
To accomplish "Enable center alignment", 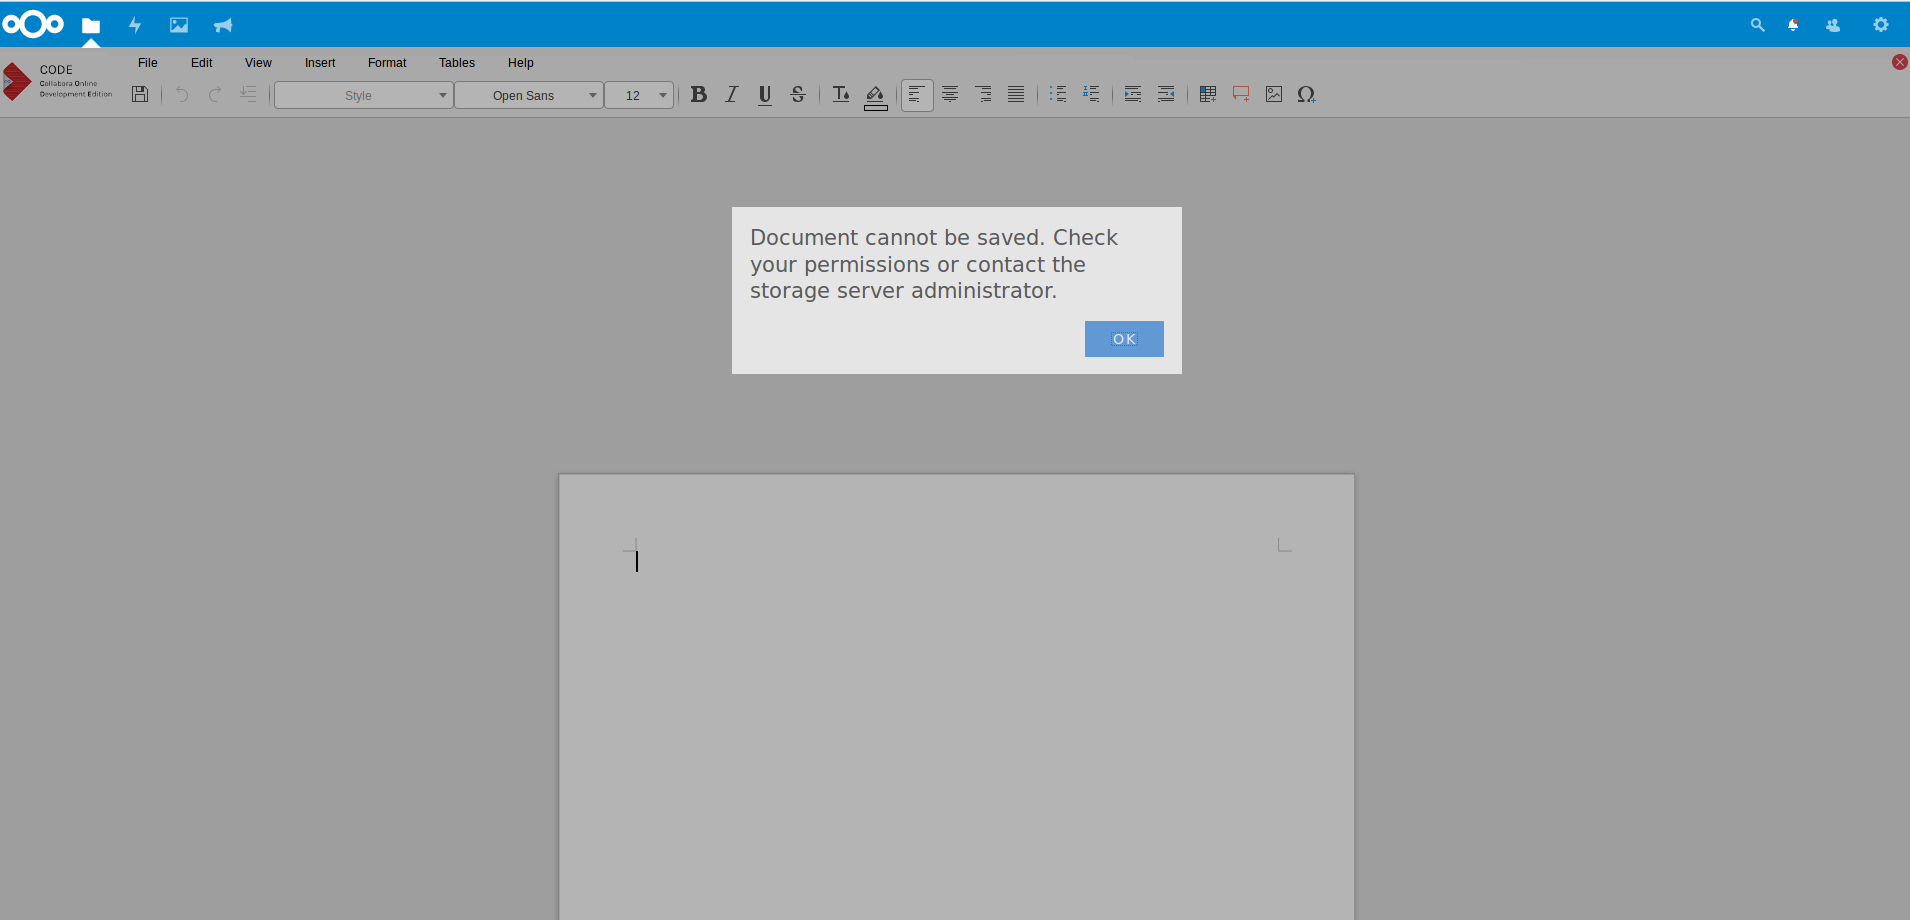I will [x=949, y=94].
